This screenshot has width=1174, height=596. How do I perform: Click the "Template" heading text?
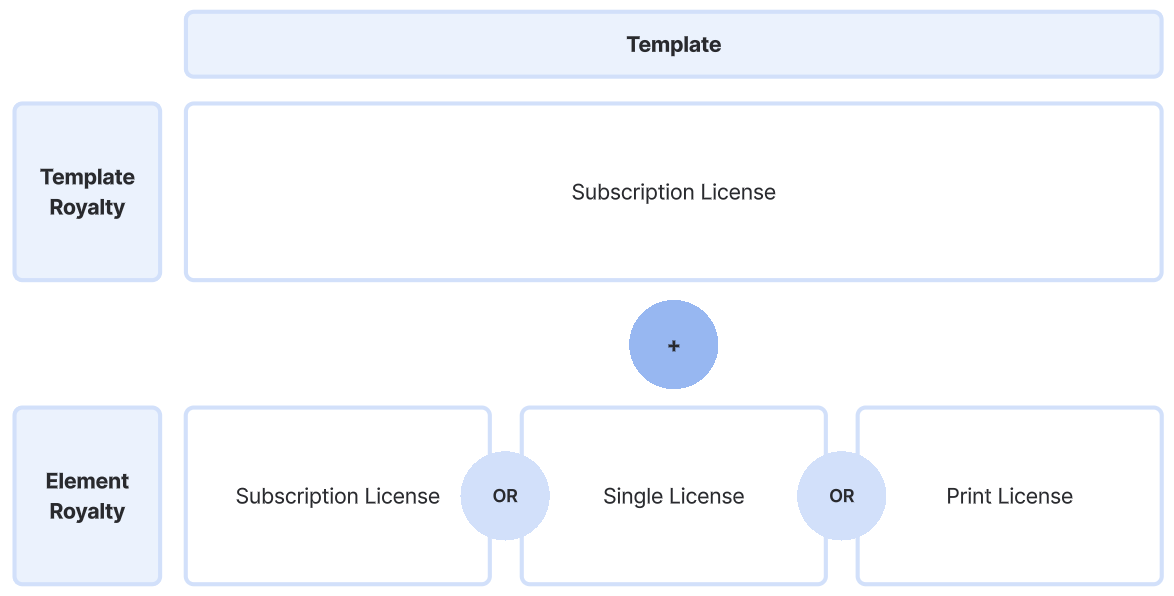click(673, 45)
